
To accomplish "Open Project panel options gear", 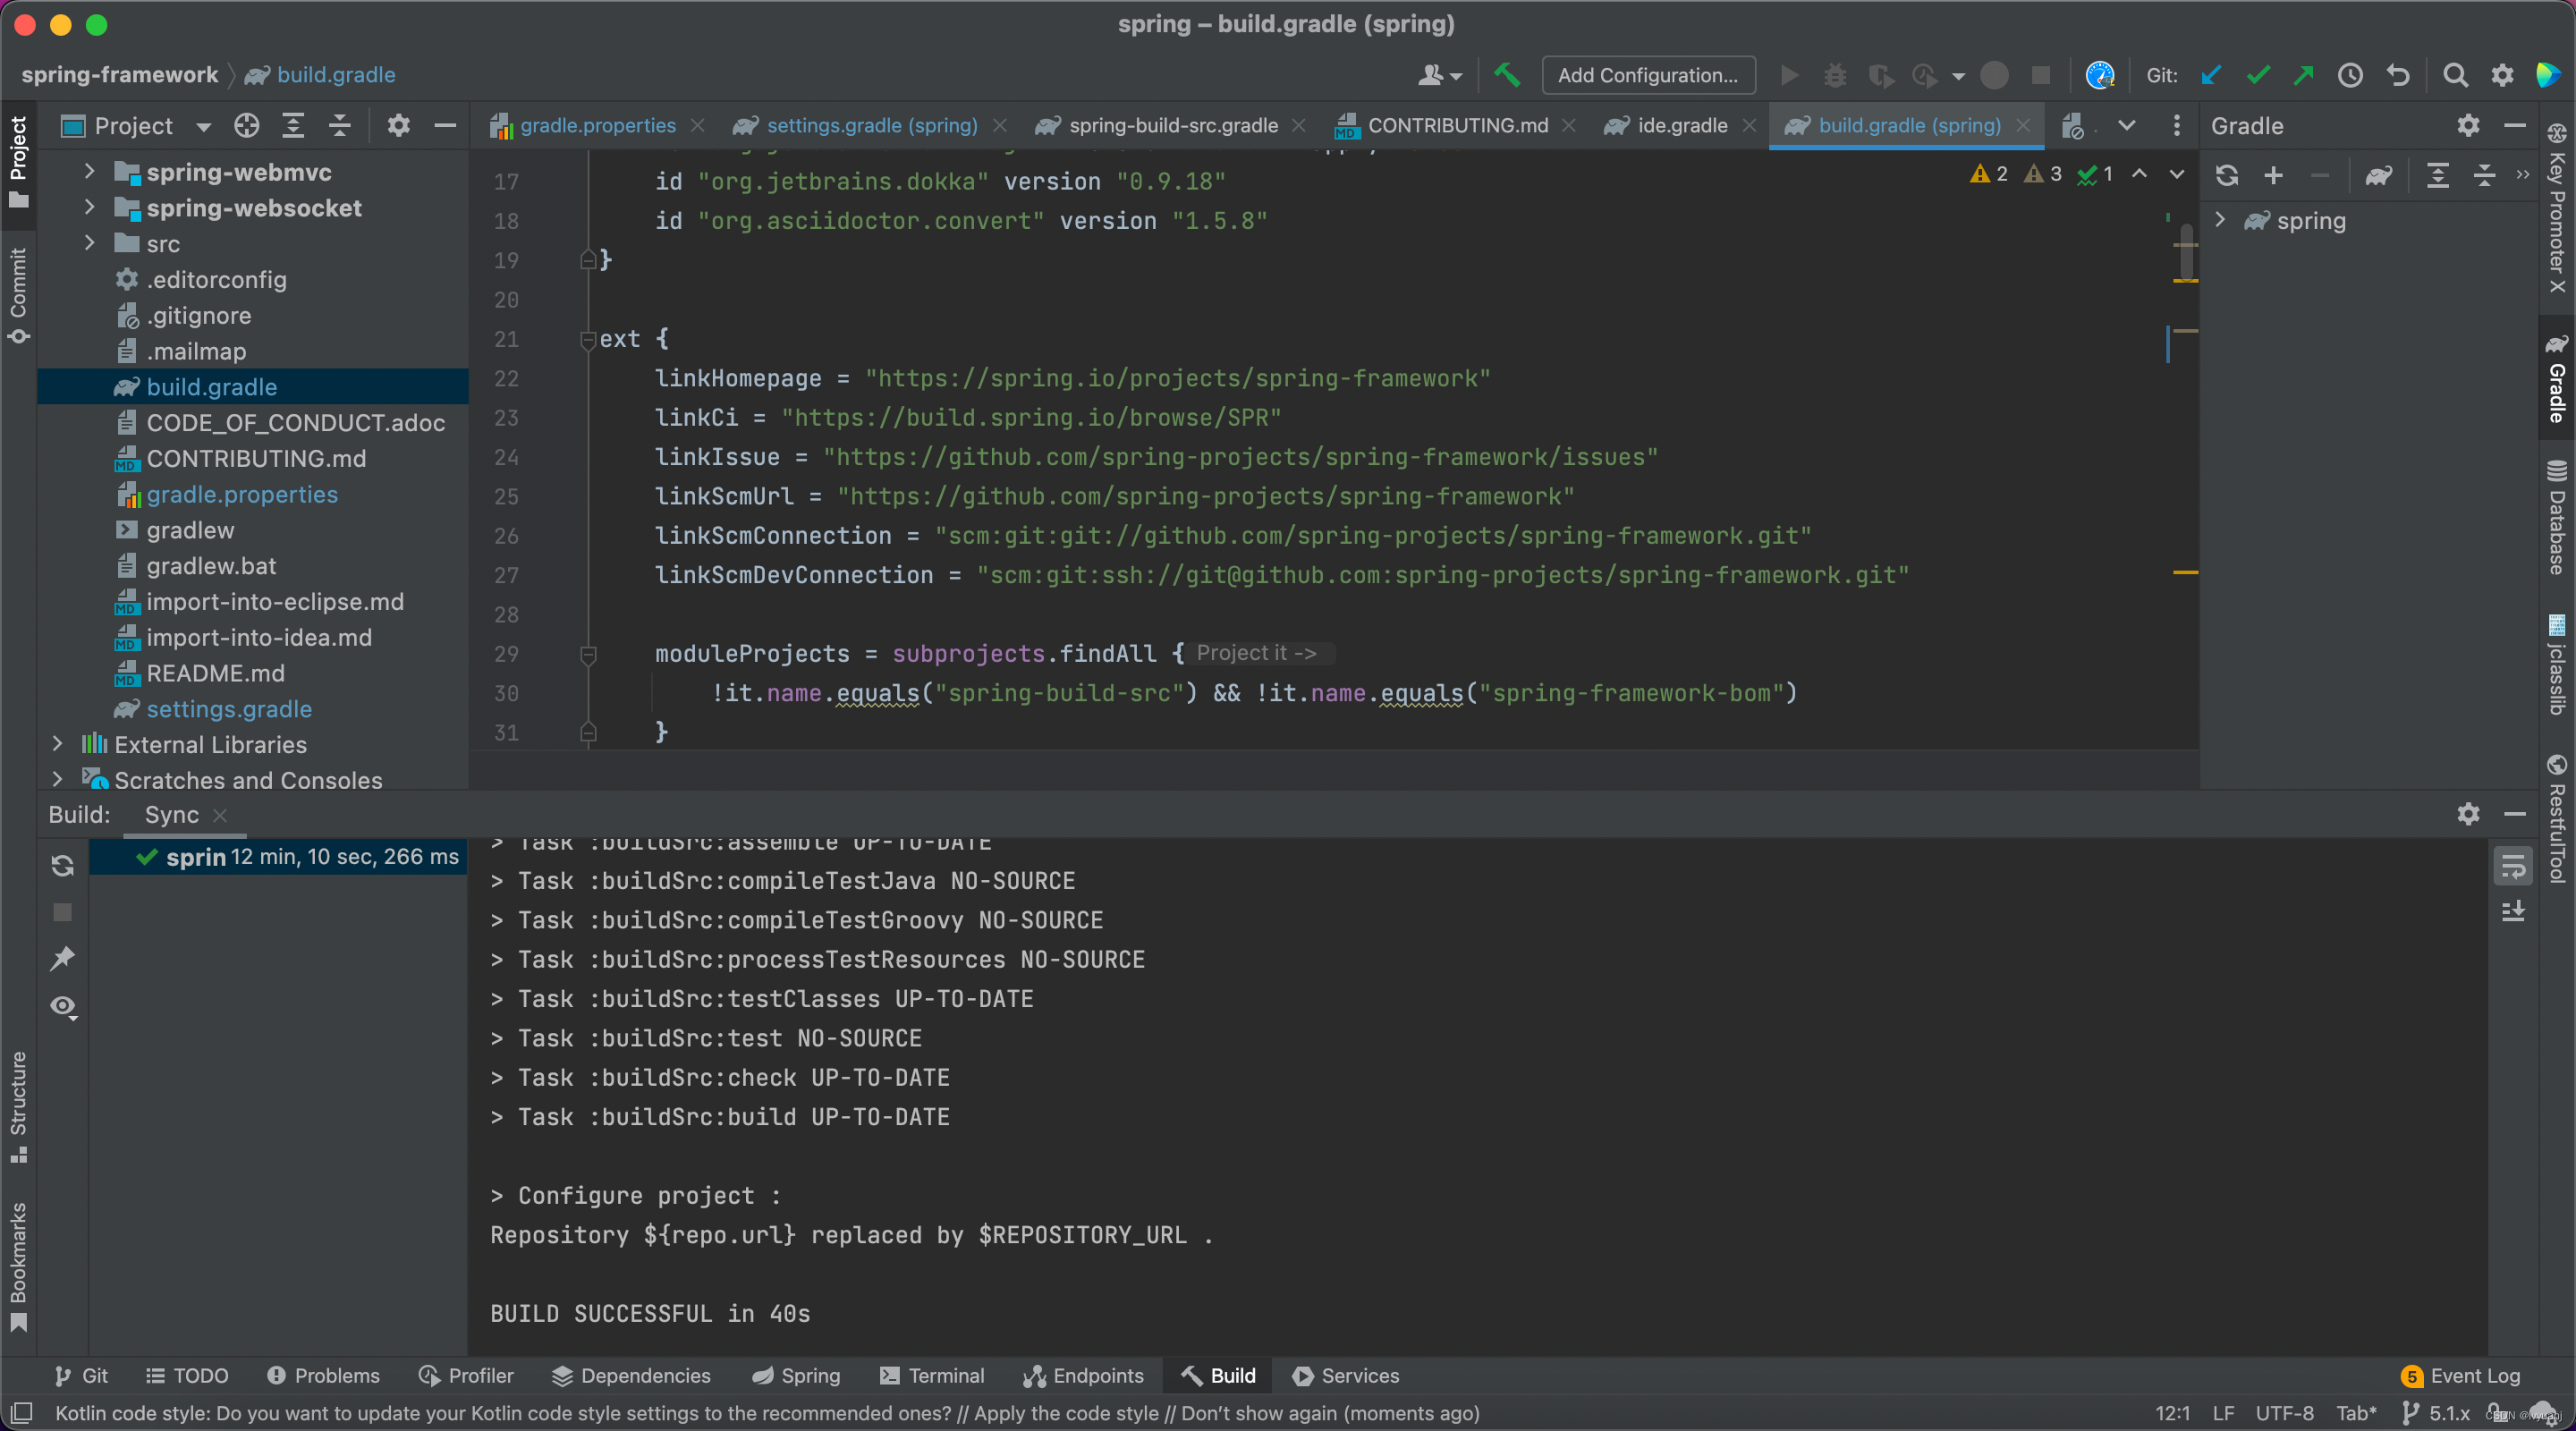I will (x=398, y=125).
